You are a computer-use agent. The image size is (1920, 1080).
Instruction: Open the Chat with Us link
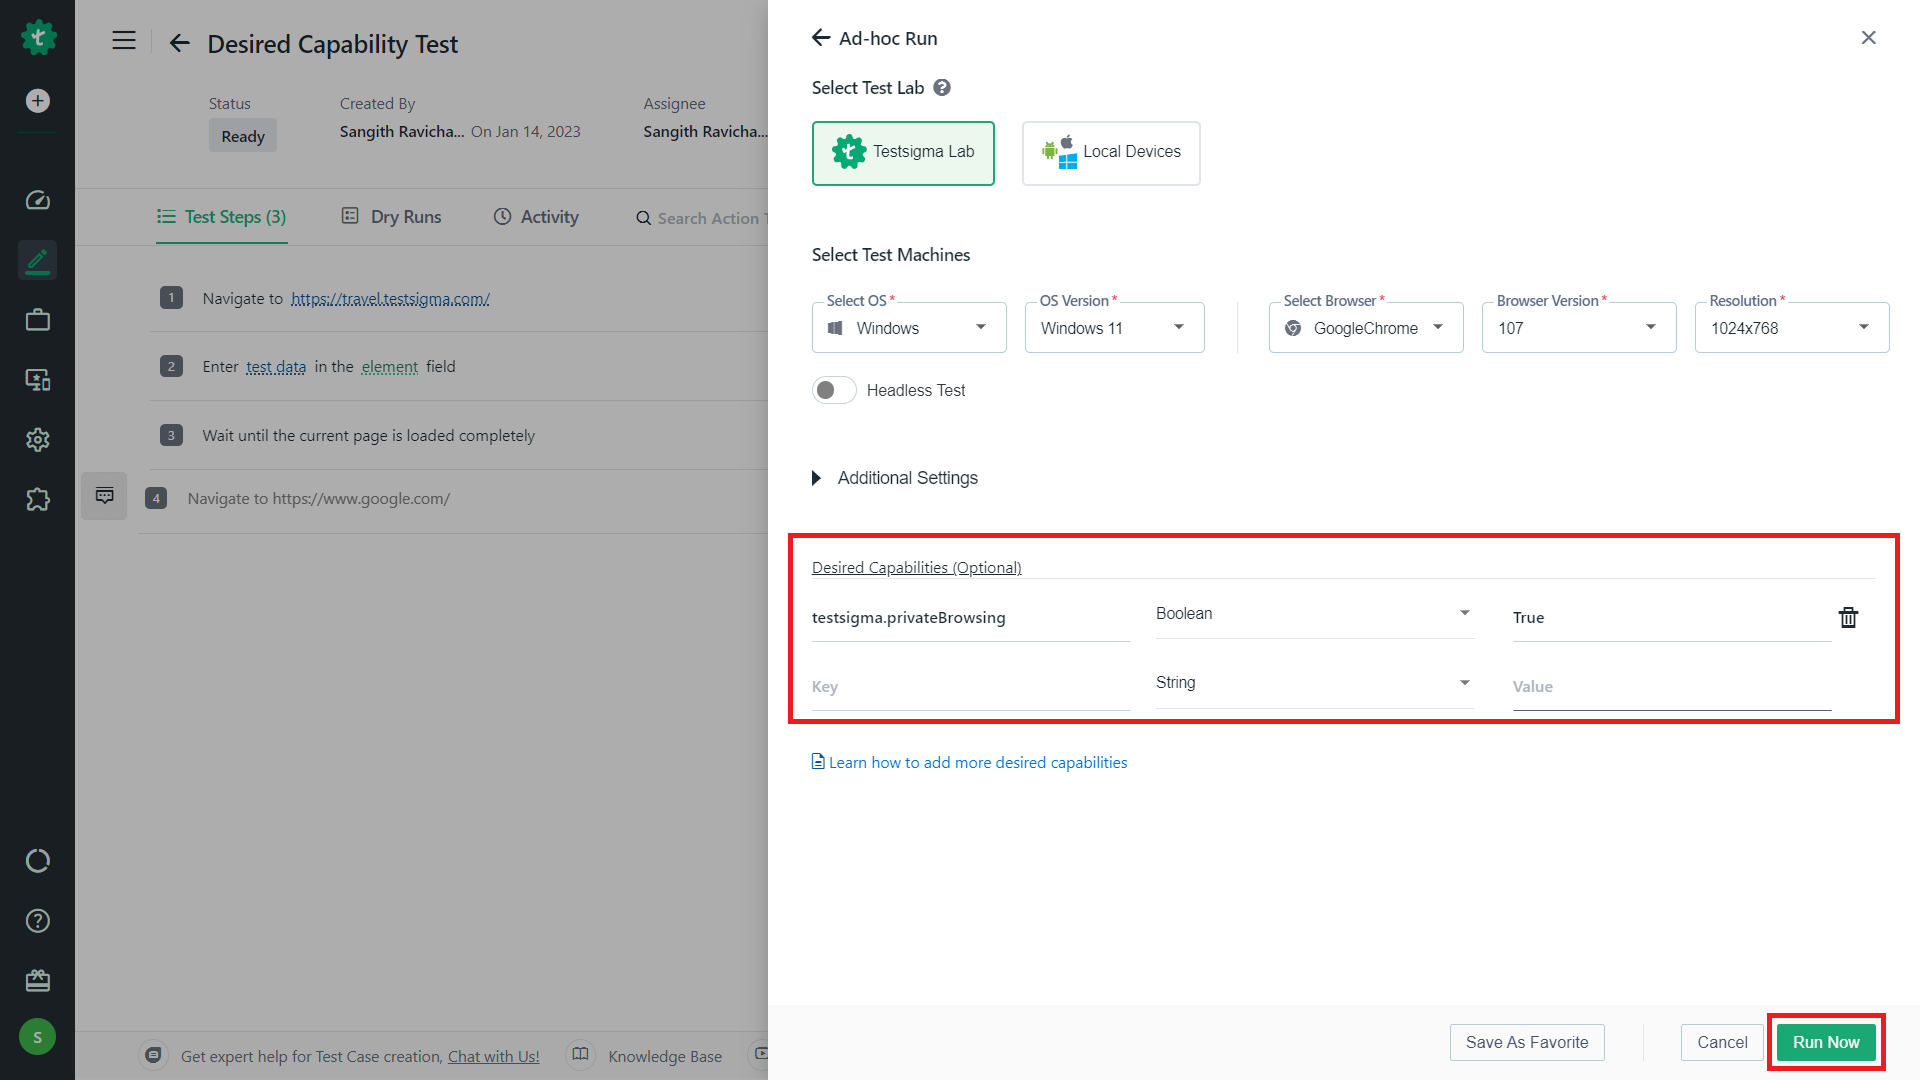pyautogui.click(x=493, y=1056)
